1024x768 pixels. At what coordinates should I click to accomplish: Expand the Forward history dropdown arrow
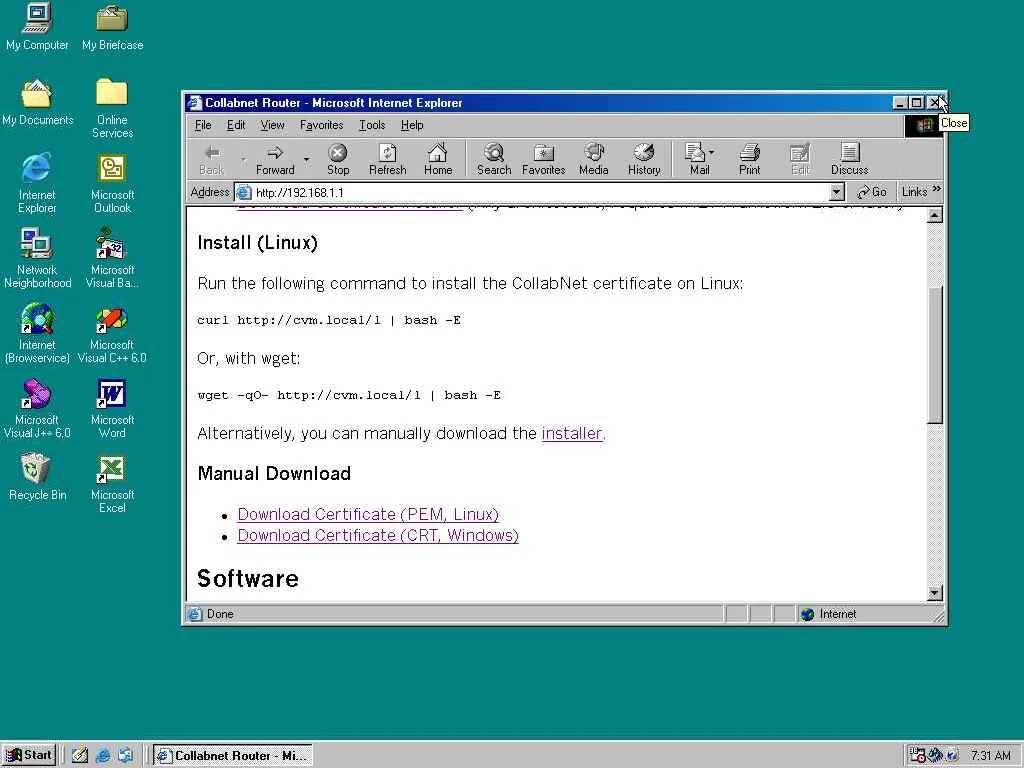tap(306, 159)
